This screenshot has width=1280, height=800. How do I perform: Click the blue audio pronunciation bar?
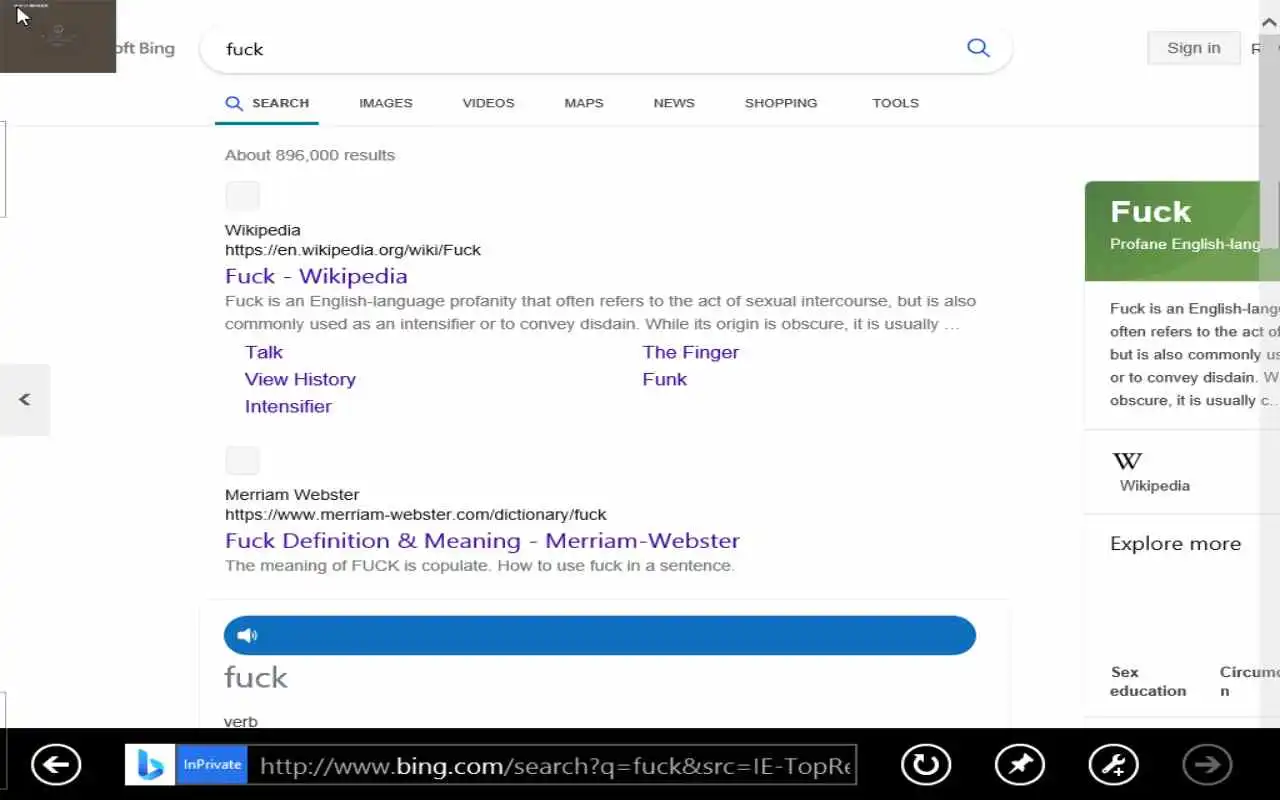(x=600, y=635)
